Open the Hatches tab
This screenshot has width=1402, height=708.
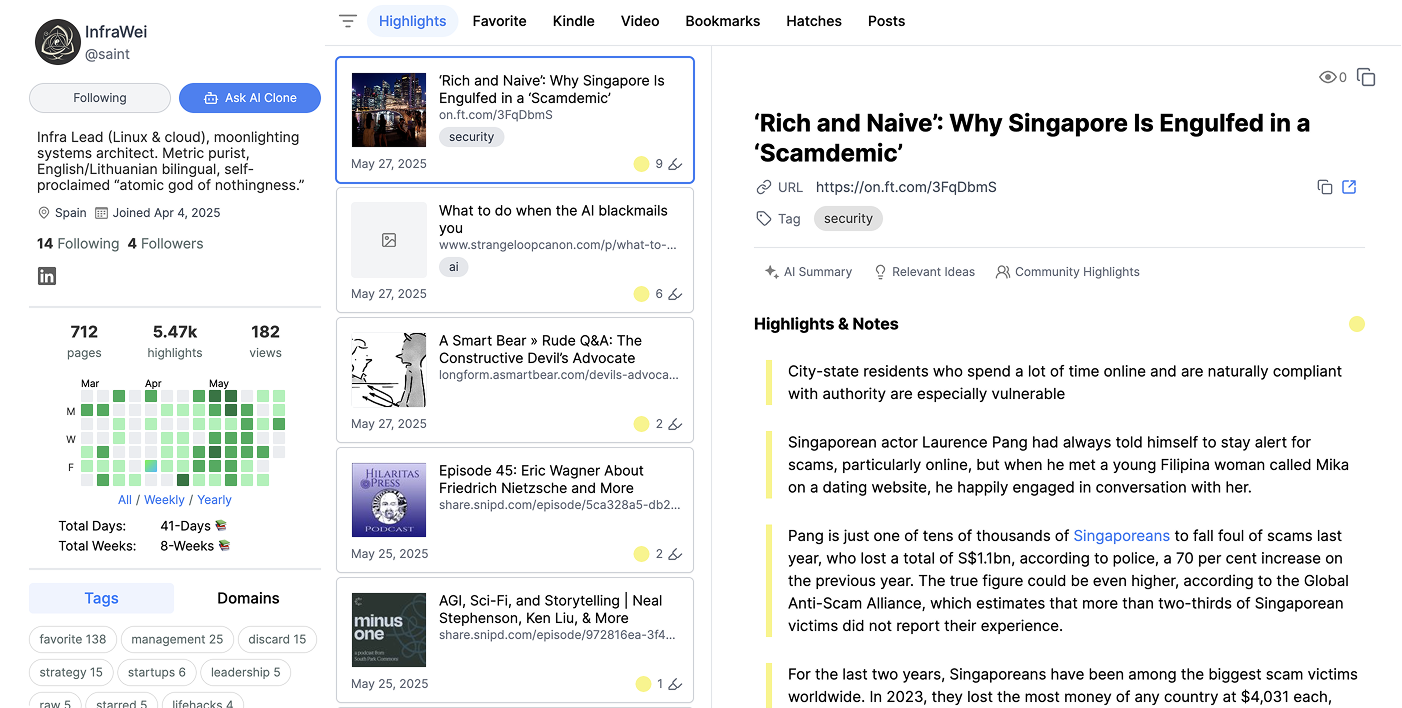[814, 21]
